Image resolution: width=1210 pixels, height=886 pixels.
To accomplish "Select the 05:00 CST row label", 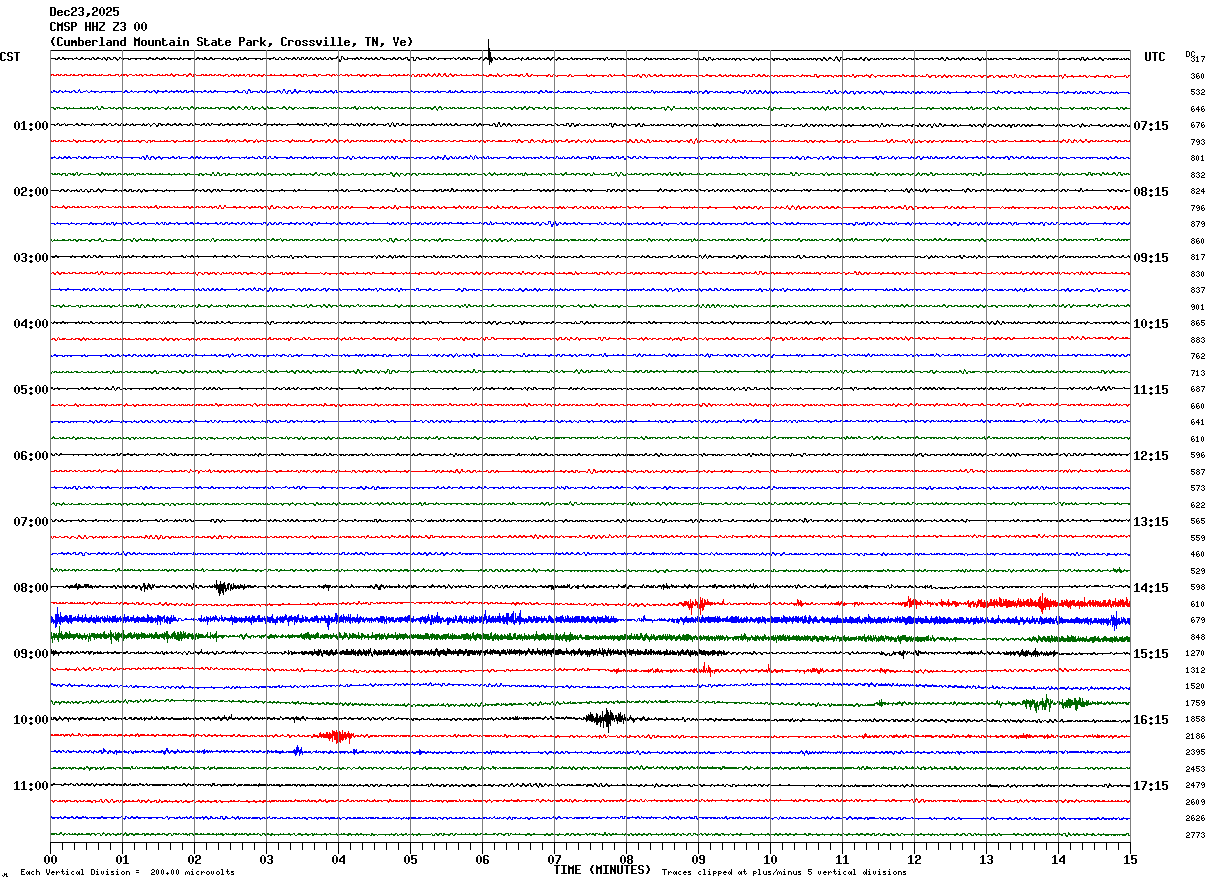I will 31,390.
